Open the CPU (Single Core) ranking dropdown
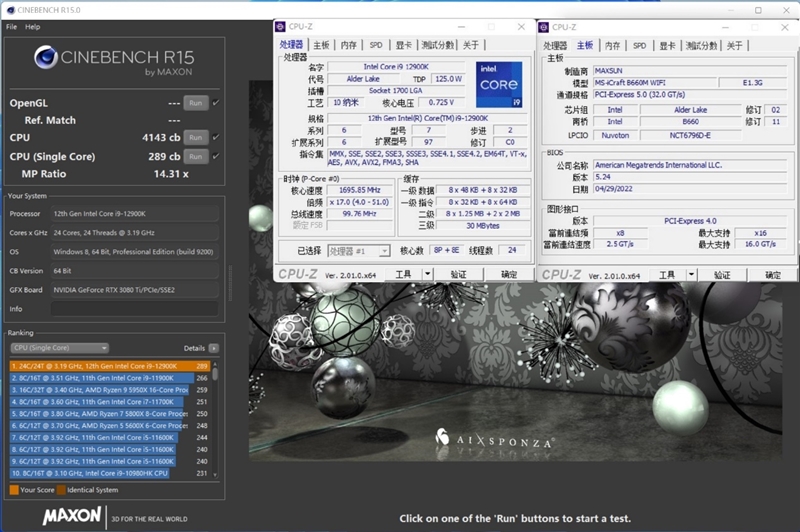The width and height of the screenshot is (800, 532). pyautogui.click(x=59, y=348)
